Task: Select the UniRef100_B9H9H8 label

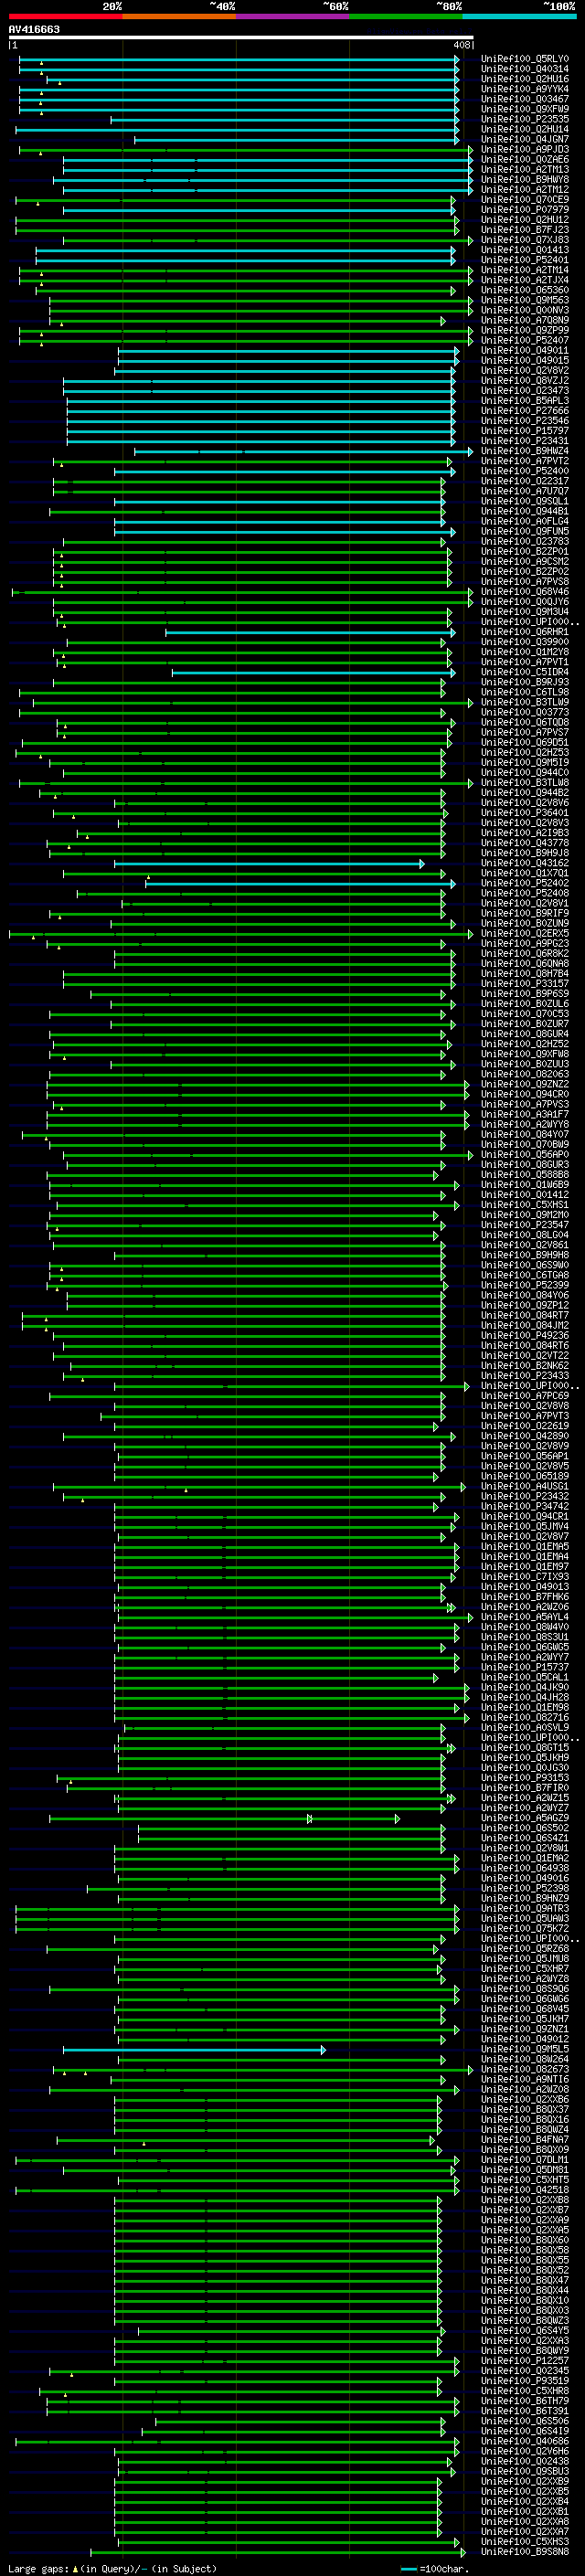Action: (525, 1255)
